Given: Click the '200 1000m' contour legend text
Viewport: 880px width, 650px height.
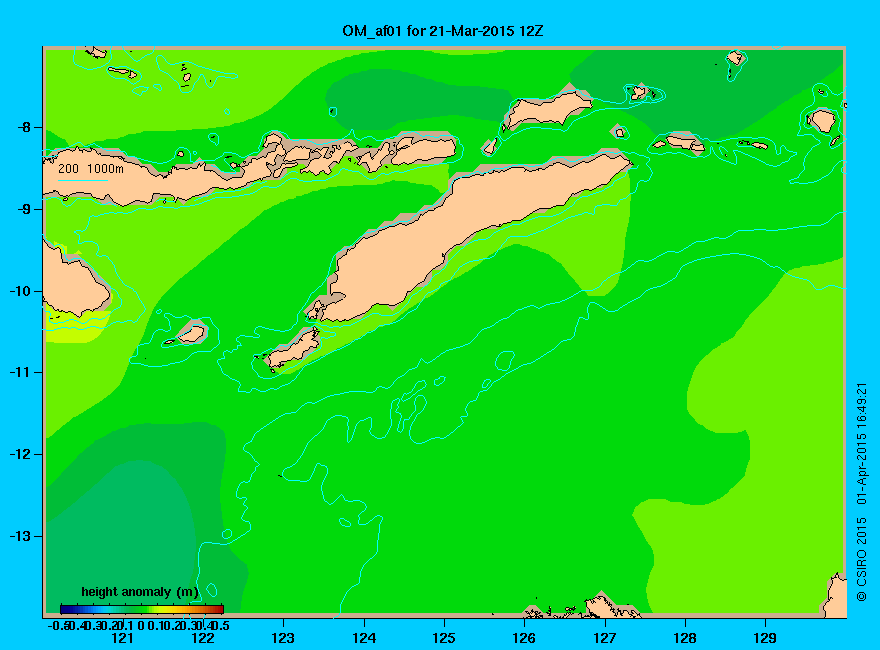Looking at the screenshot, I should click(x=91, y=168).
